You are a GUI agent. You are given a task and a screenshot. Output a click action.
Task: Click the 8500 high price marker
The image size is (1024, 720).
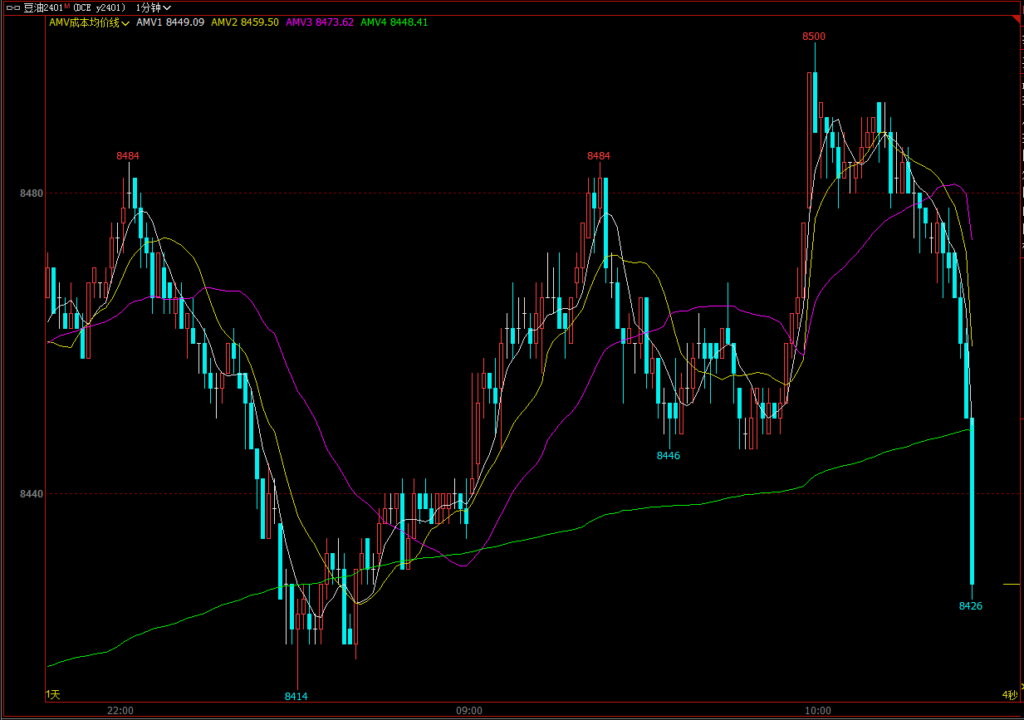point(814,36)
